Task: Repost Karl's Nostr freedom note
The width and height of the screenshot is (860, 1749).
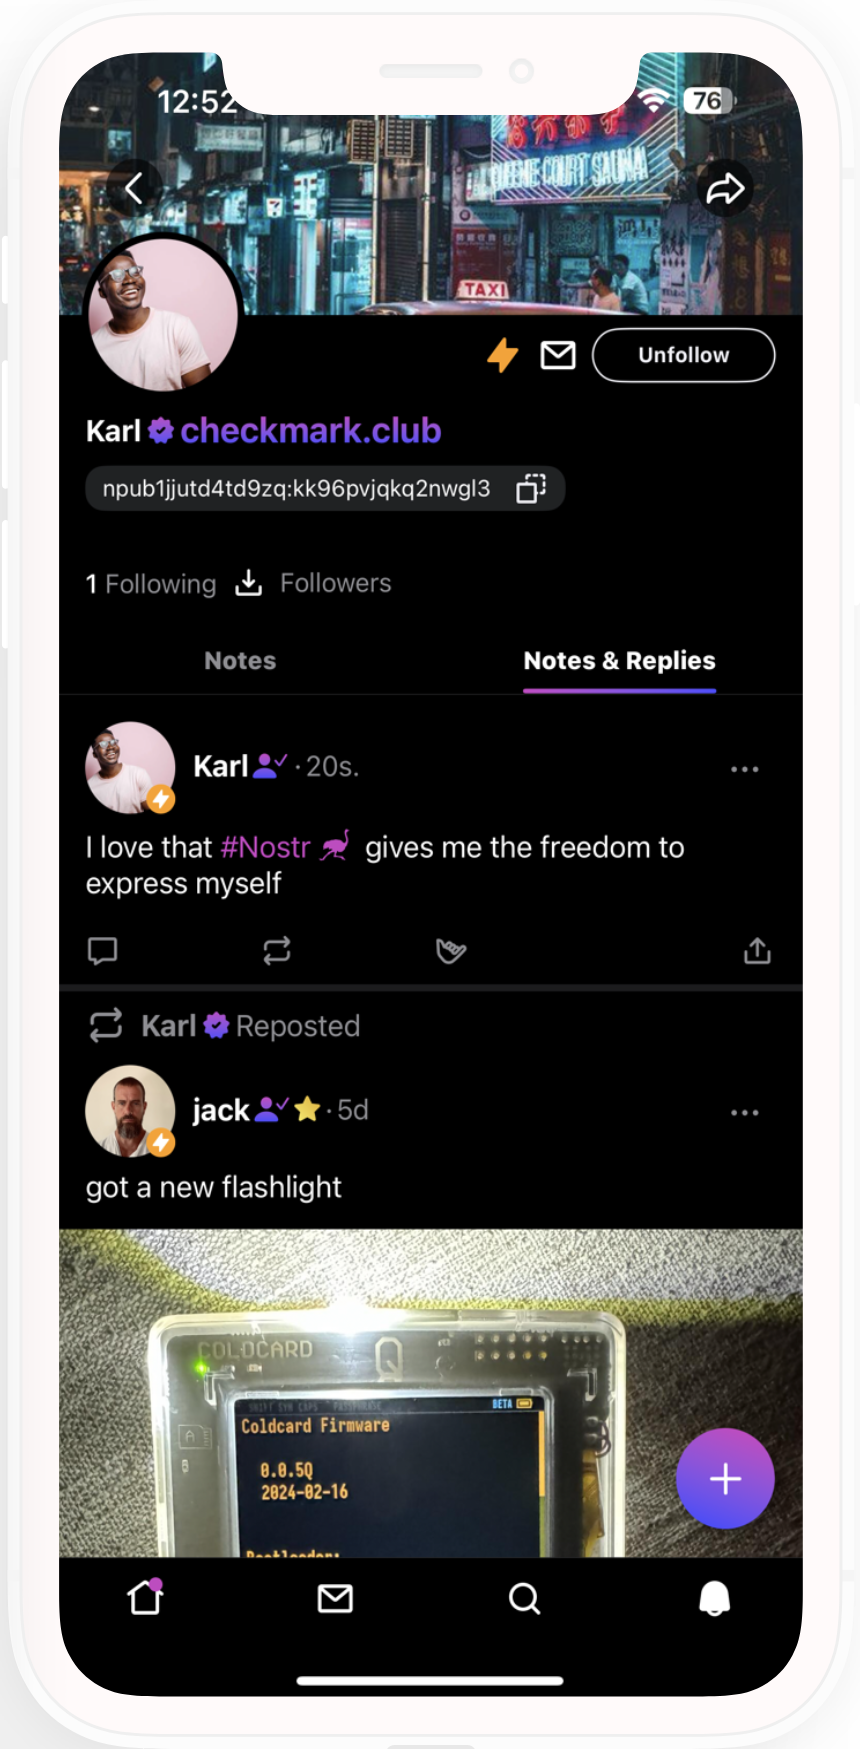Action: [277, 950]
